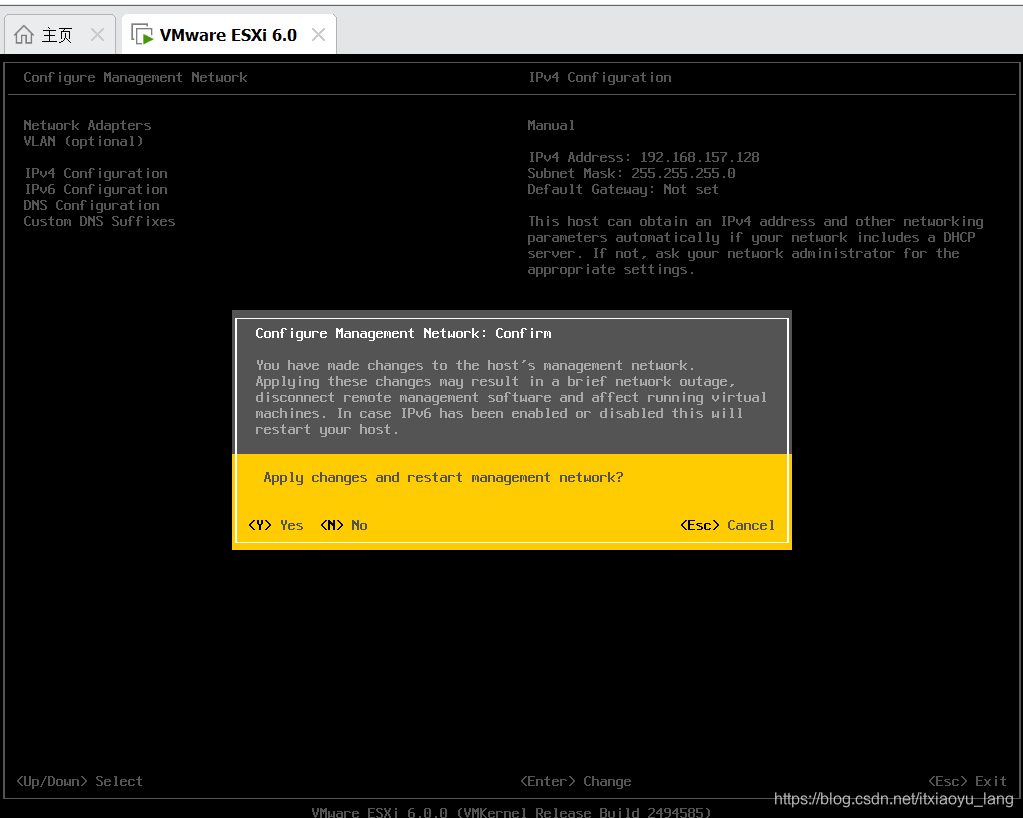The width and height of the screenshot is (1023, 818).
Task: Open IPv4 Configuration menu entry
Action: [x=96, y=174]
